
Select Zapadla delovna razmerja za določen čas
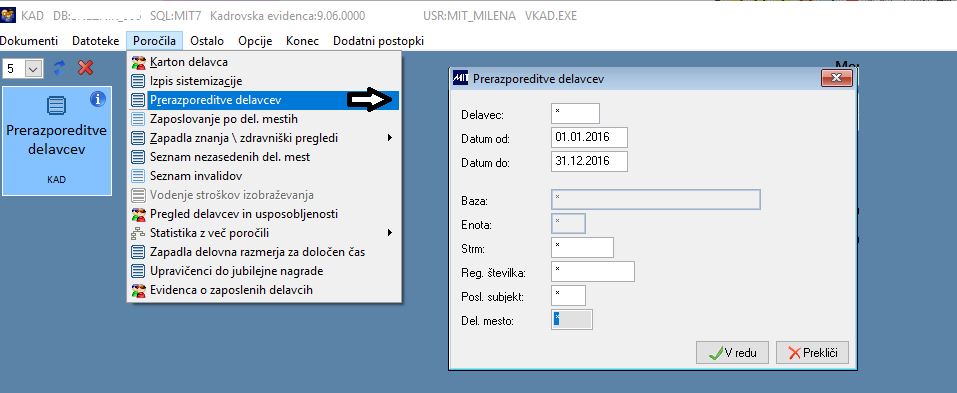click(264, 252)
